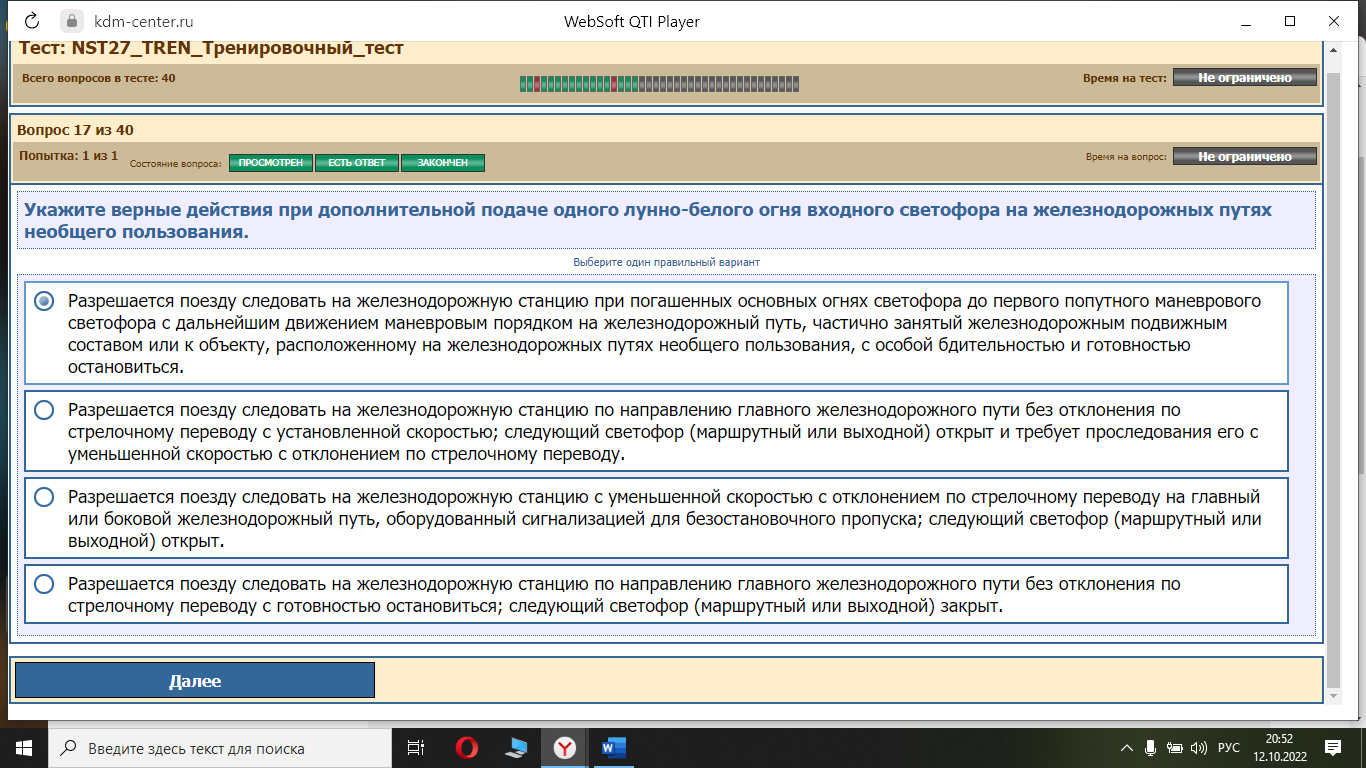Minimize the WebSoft QTI Player window
The width and height of the screenshot is (1366, 768).
tap(1245, 21)
